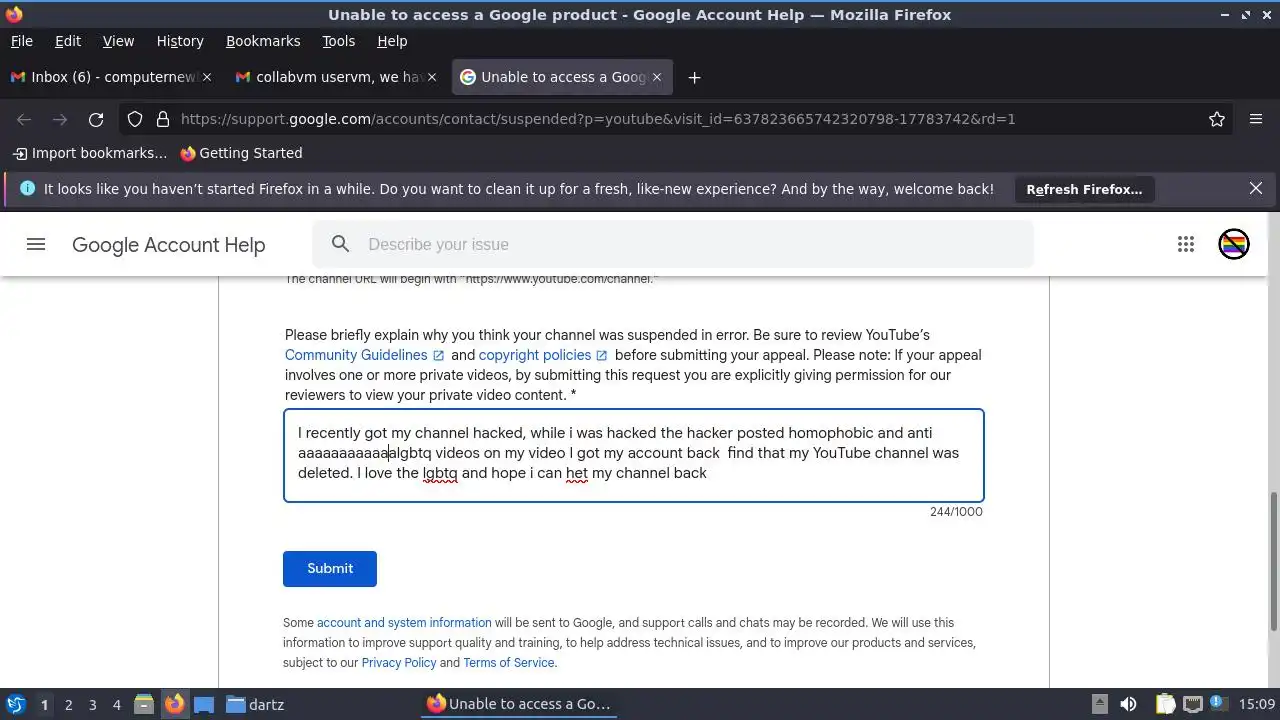Submit the channel appeal form
Screen dimensions: 1280x720
pos(330,568)
